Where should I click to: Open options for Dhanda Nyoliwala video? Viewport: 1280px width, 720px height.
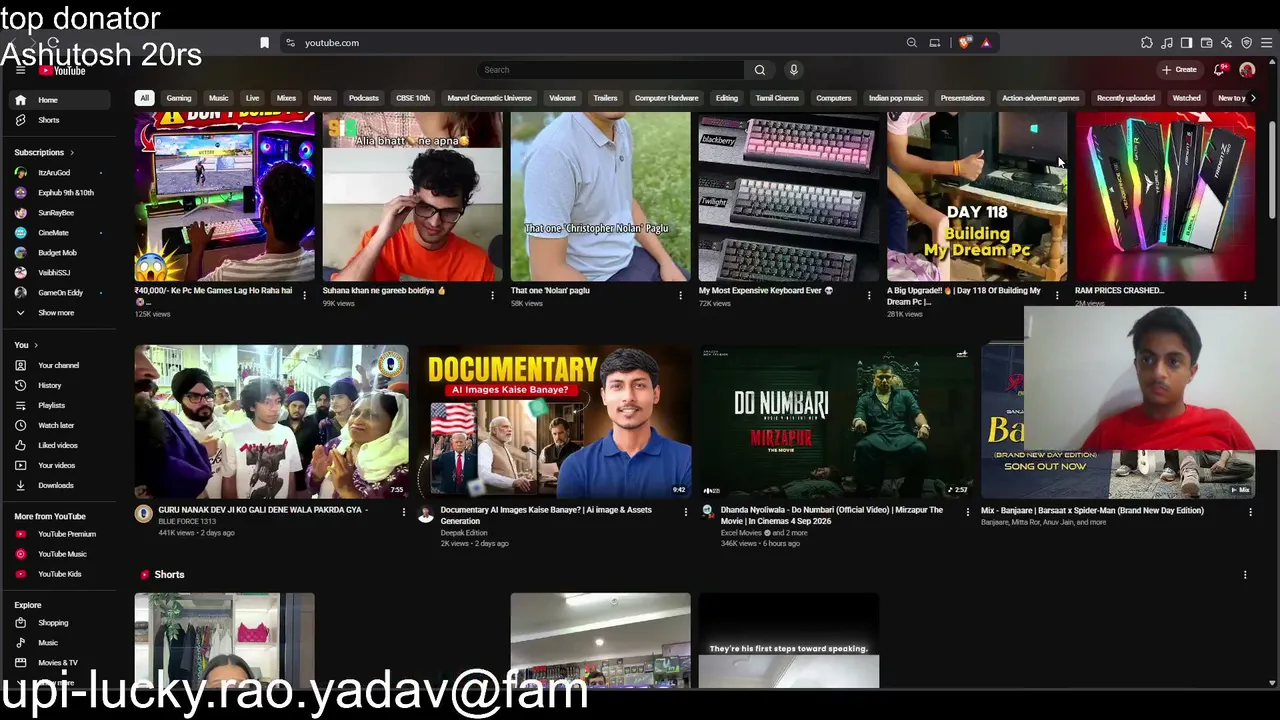point(967,512)
